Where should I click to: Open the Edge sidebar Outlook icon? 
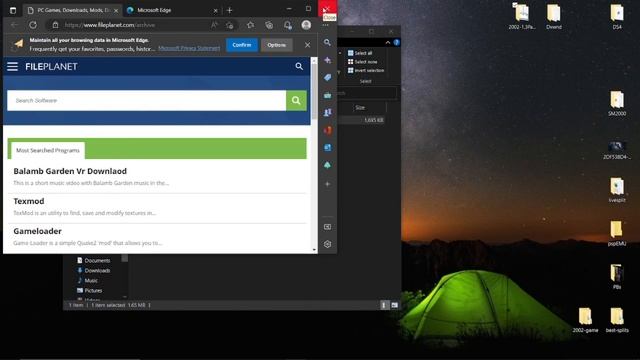click(327, 148)
